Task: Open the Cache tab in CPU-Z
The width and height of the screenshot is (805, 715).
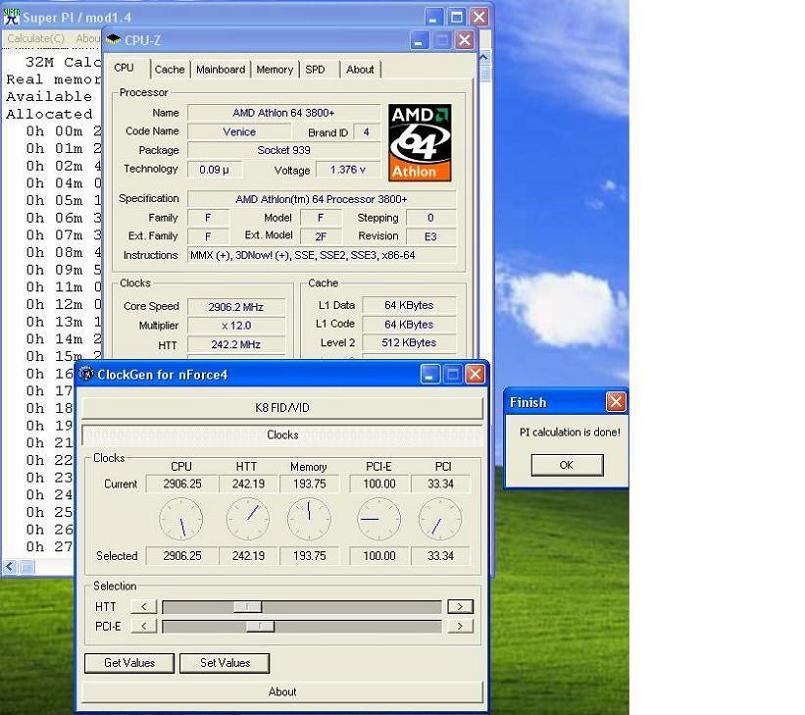Action: pos(169,69)
